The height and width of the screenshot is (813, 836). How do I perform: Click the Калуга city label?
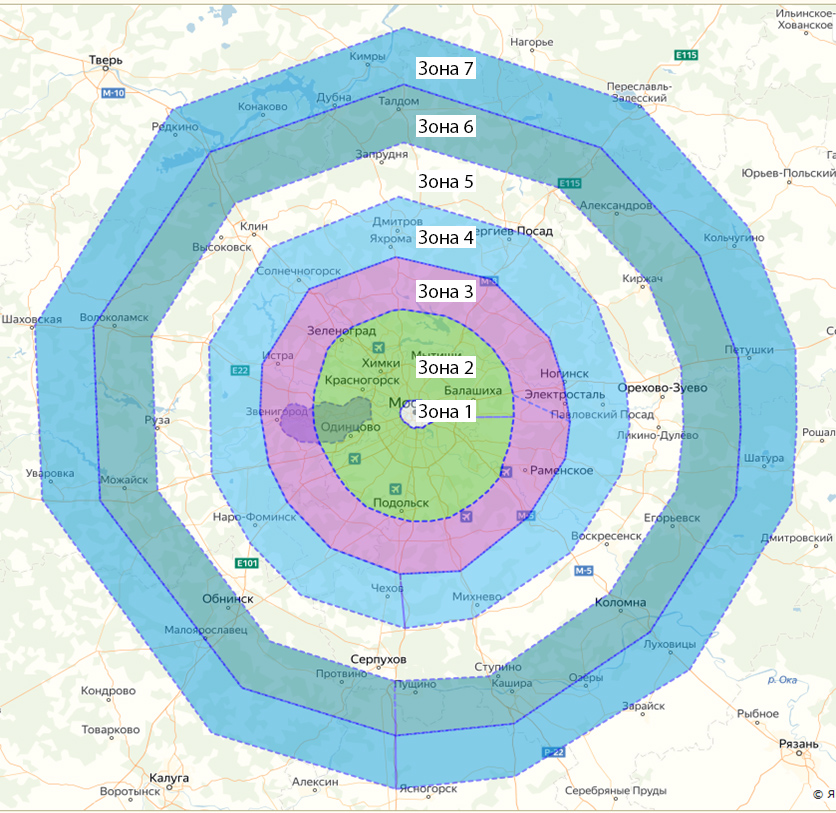pos(169,778)
